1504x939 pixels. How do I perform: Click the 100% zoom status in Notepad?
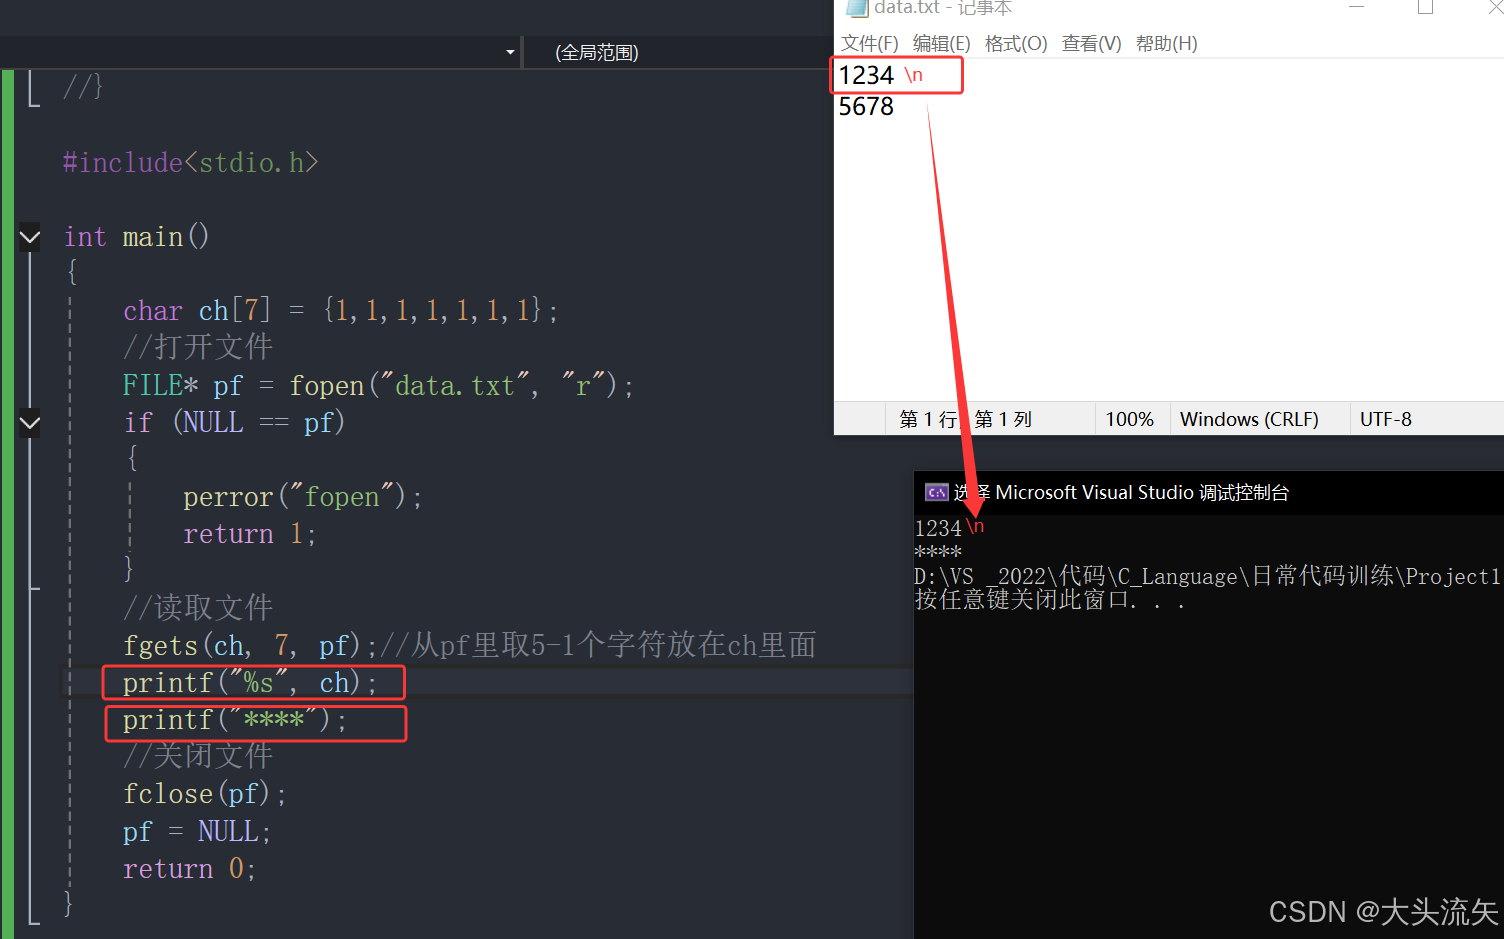point(1129,419)
